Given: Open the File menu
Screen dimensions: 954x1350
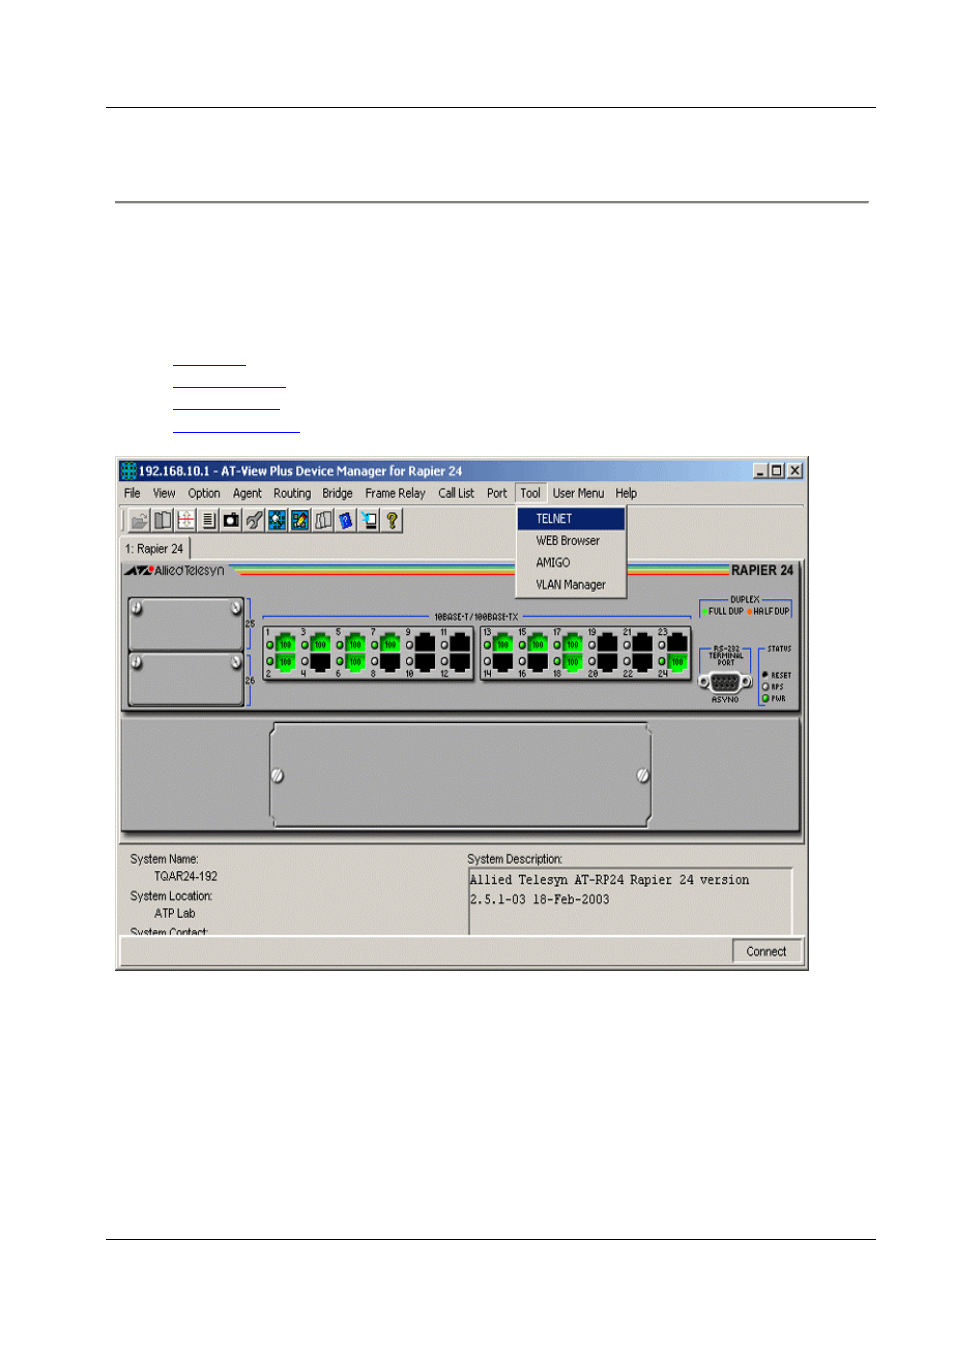Looking at the screenshot, I should (132, 493).
